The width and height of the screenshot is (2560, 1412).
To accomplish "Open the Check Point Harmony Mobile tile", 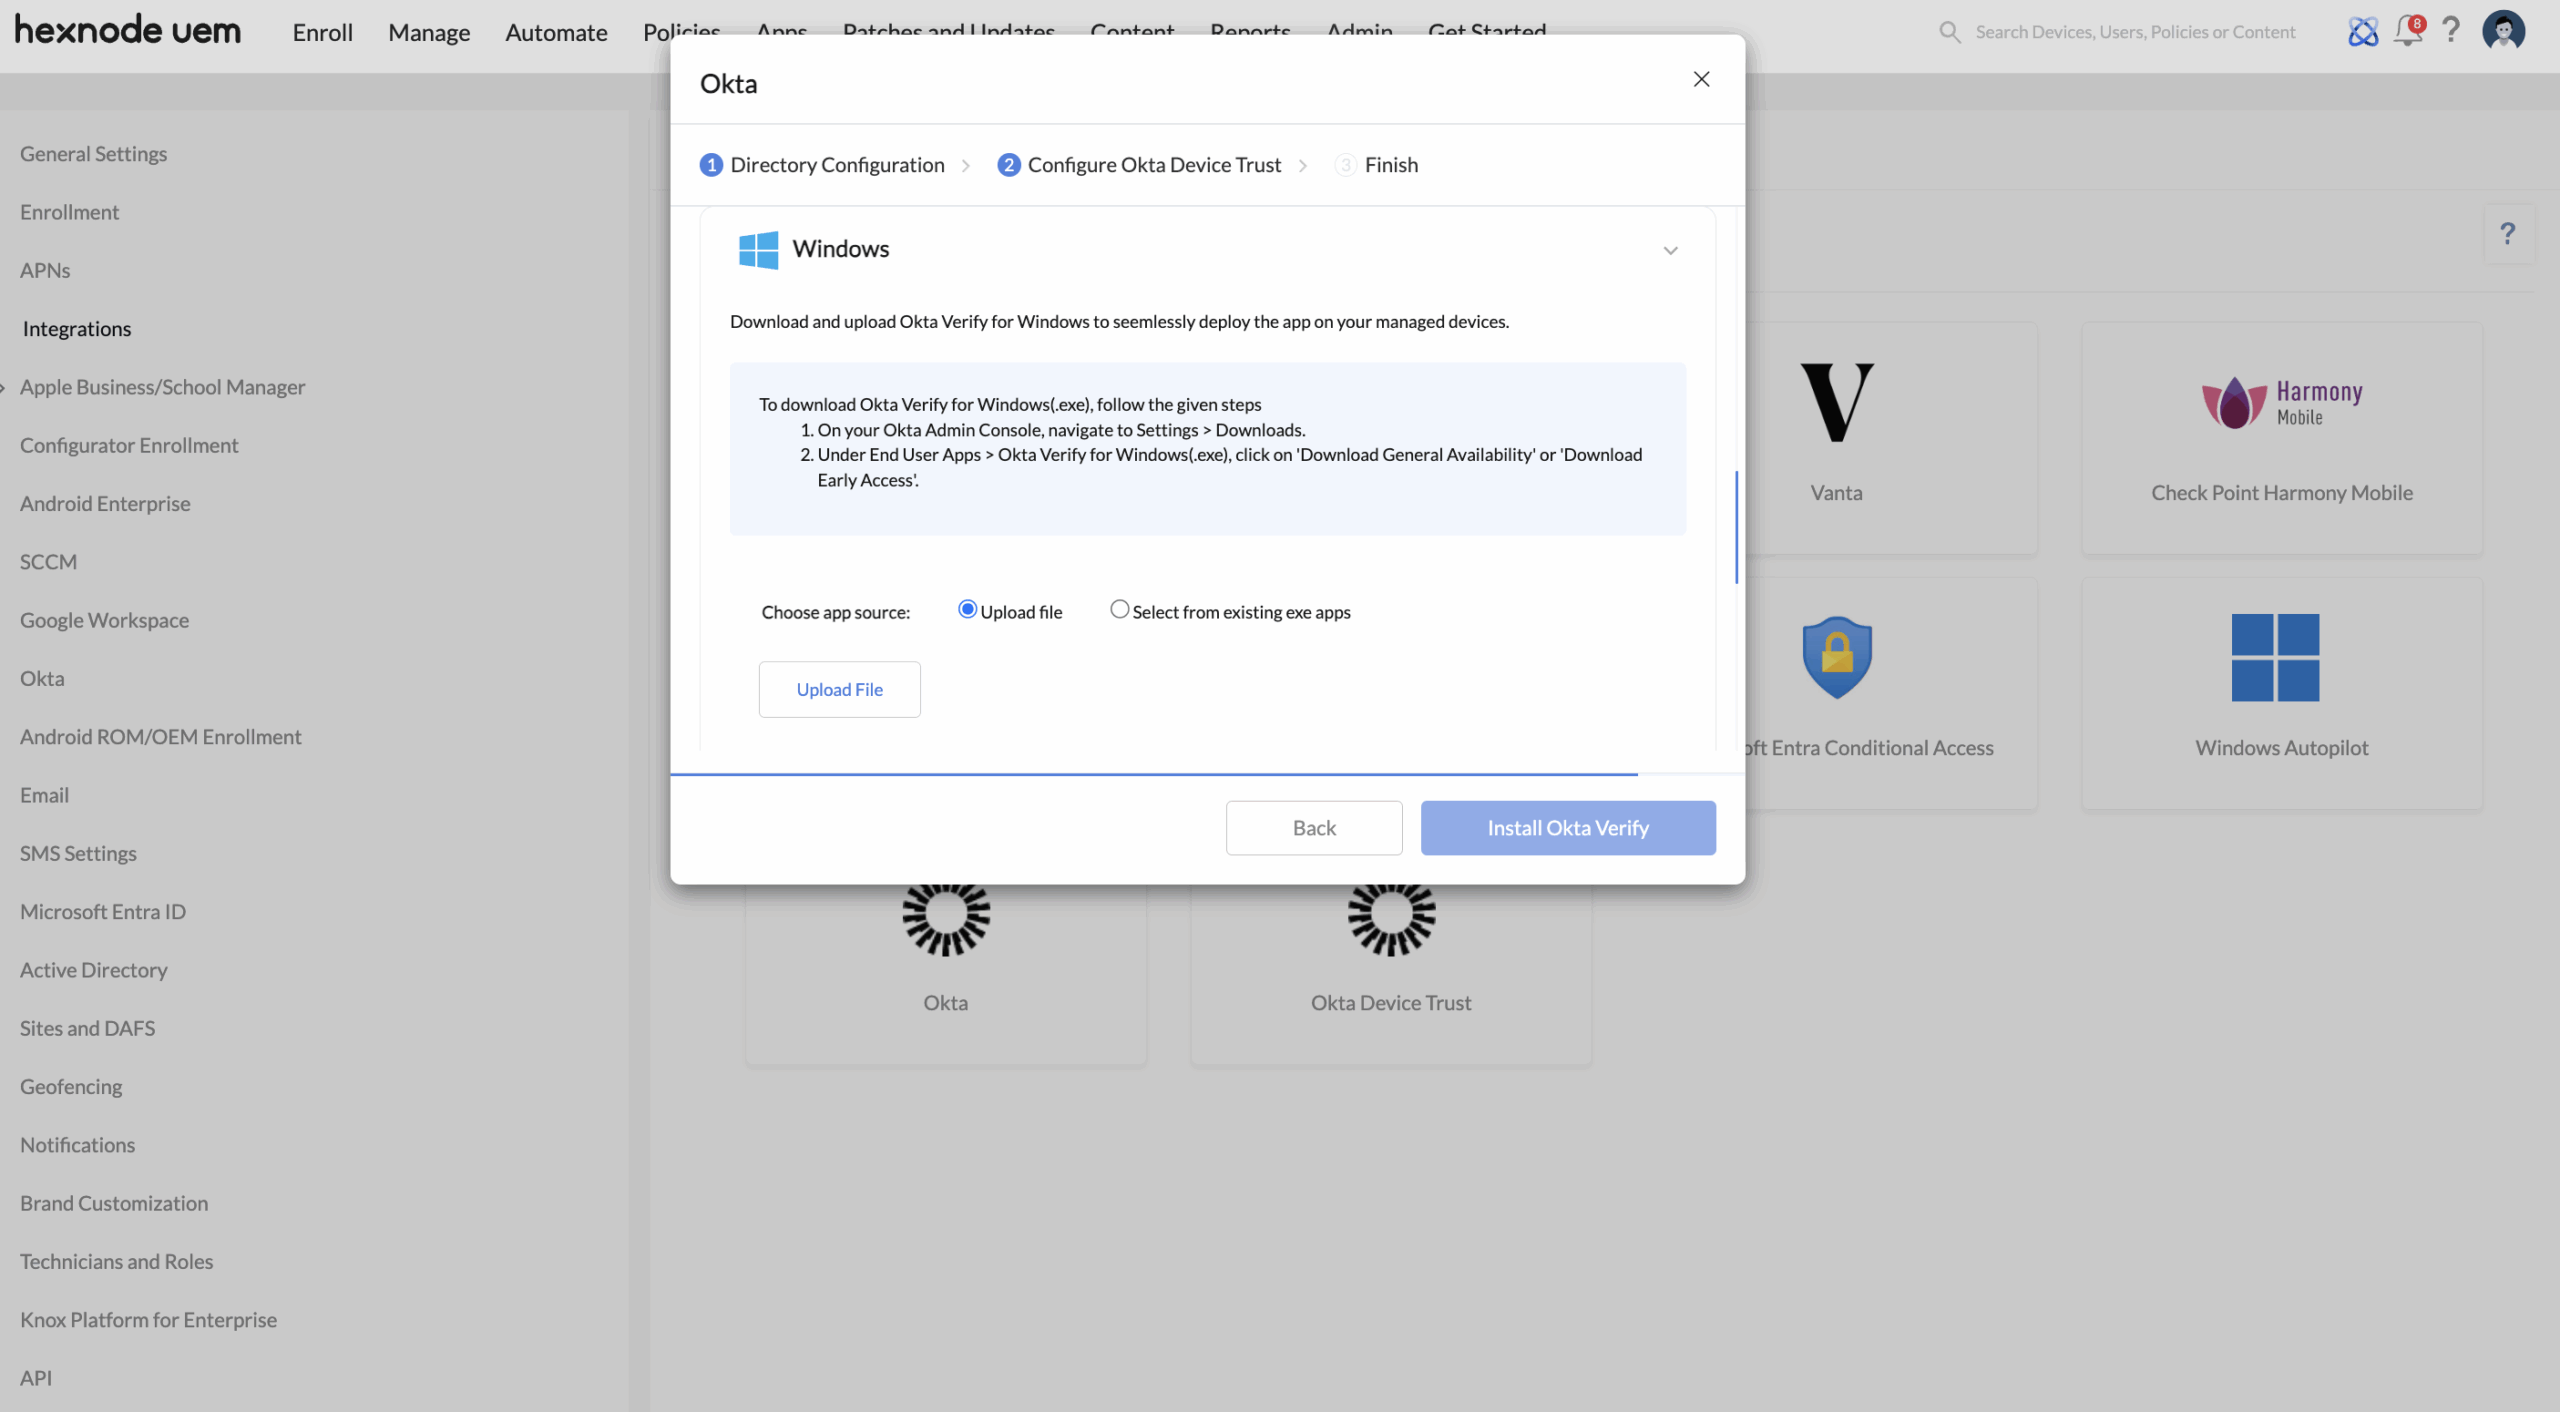I will point(2282,437).
